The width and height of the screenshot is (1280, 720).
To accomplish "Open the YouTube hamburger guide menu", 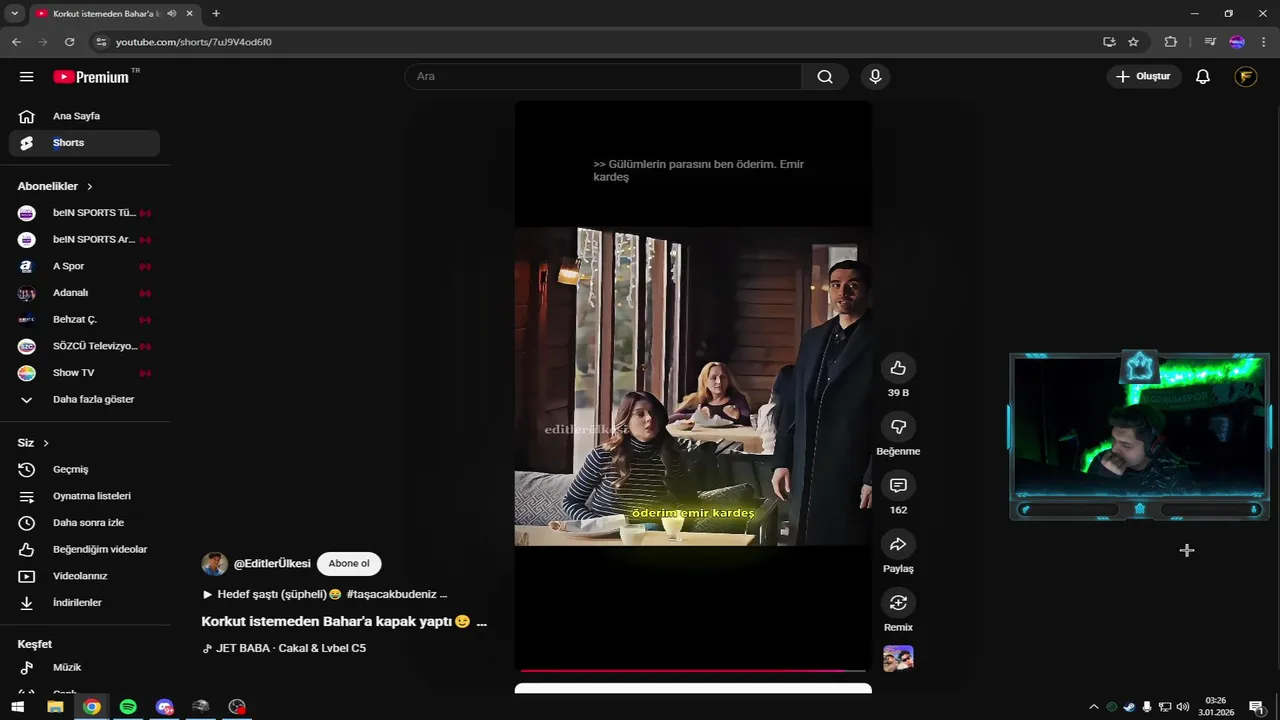I will 27,77.
